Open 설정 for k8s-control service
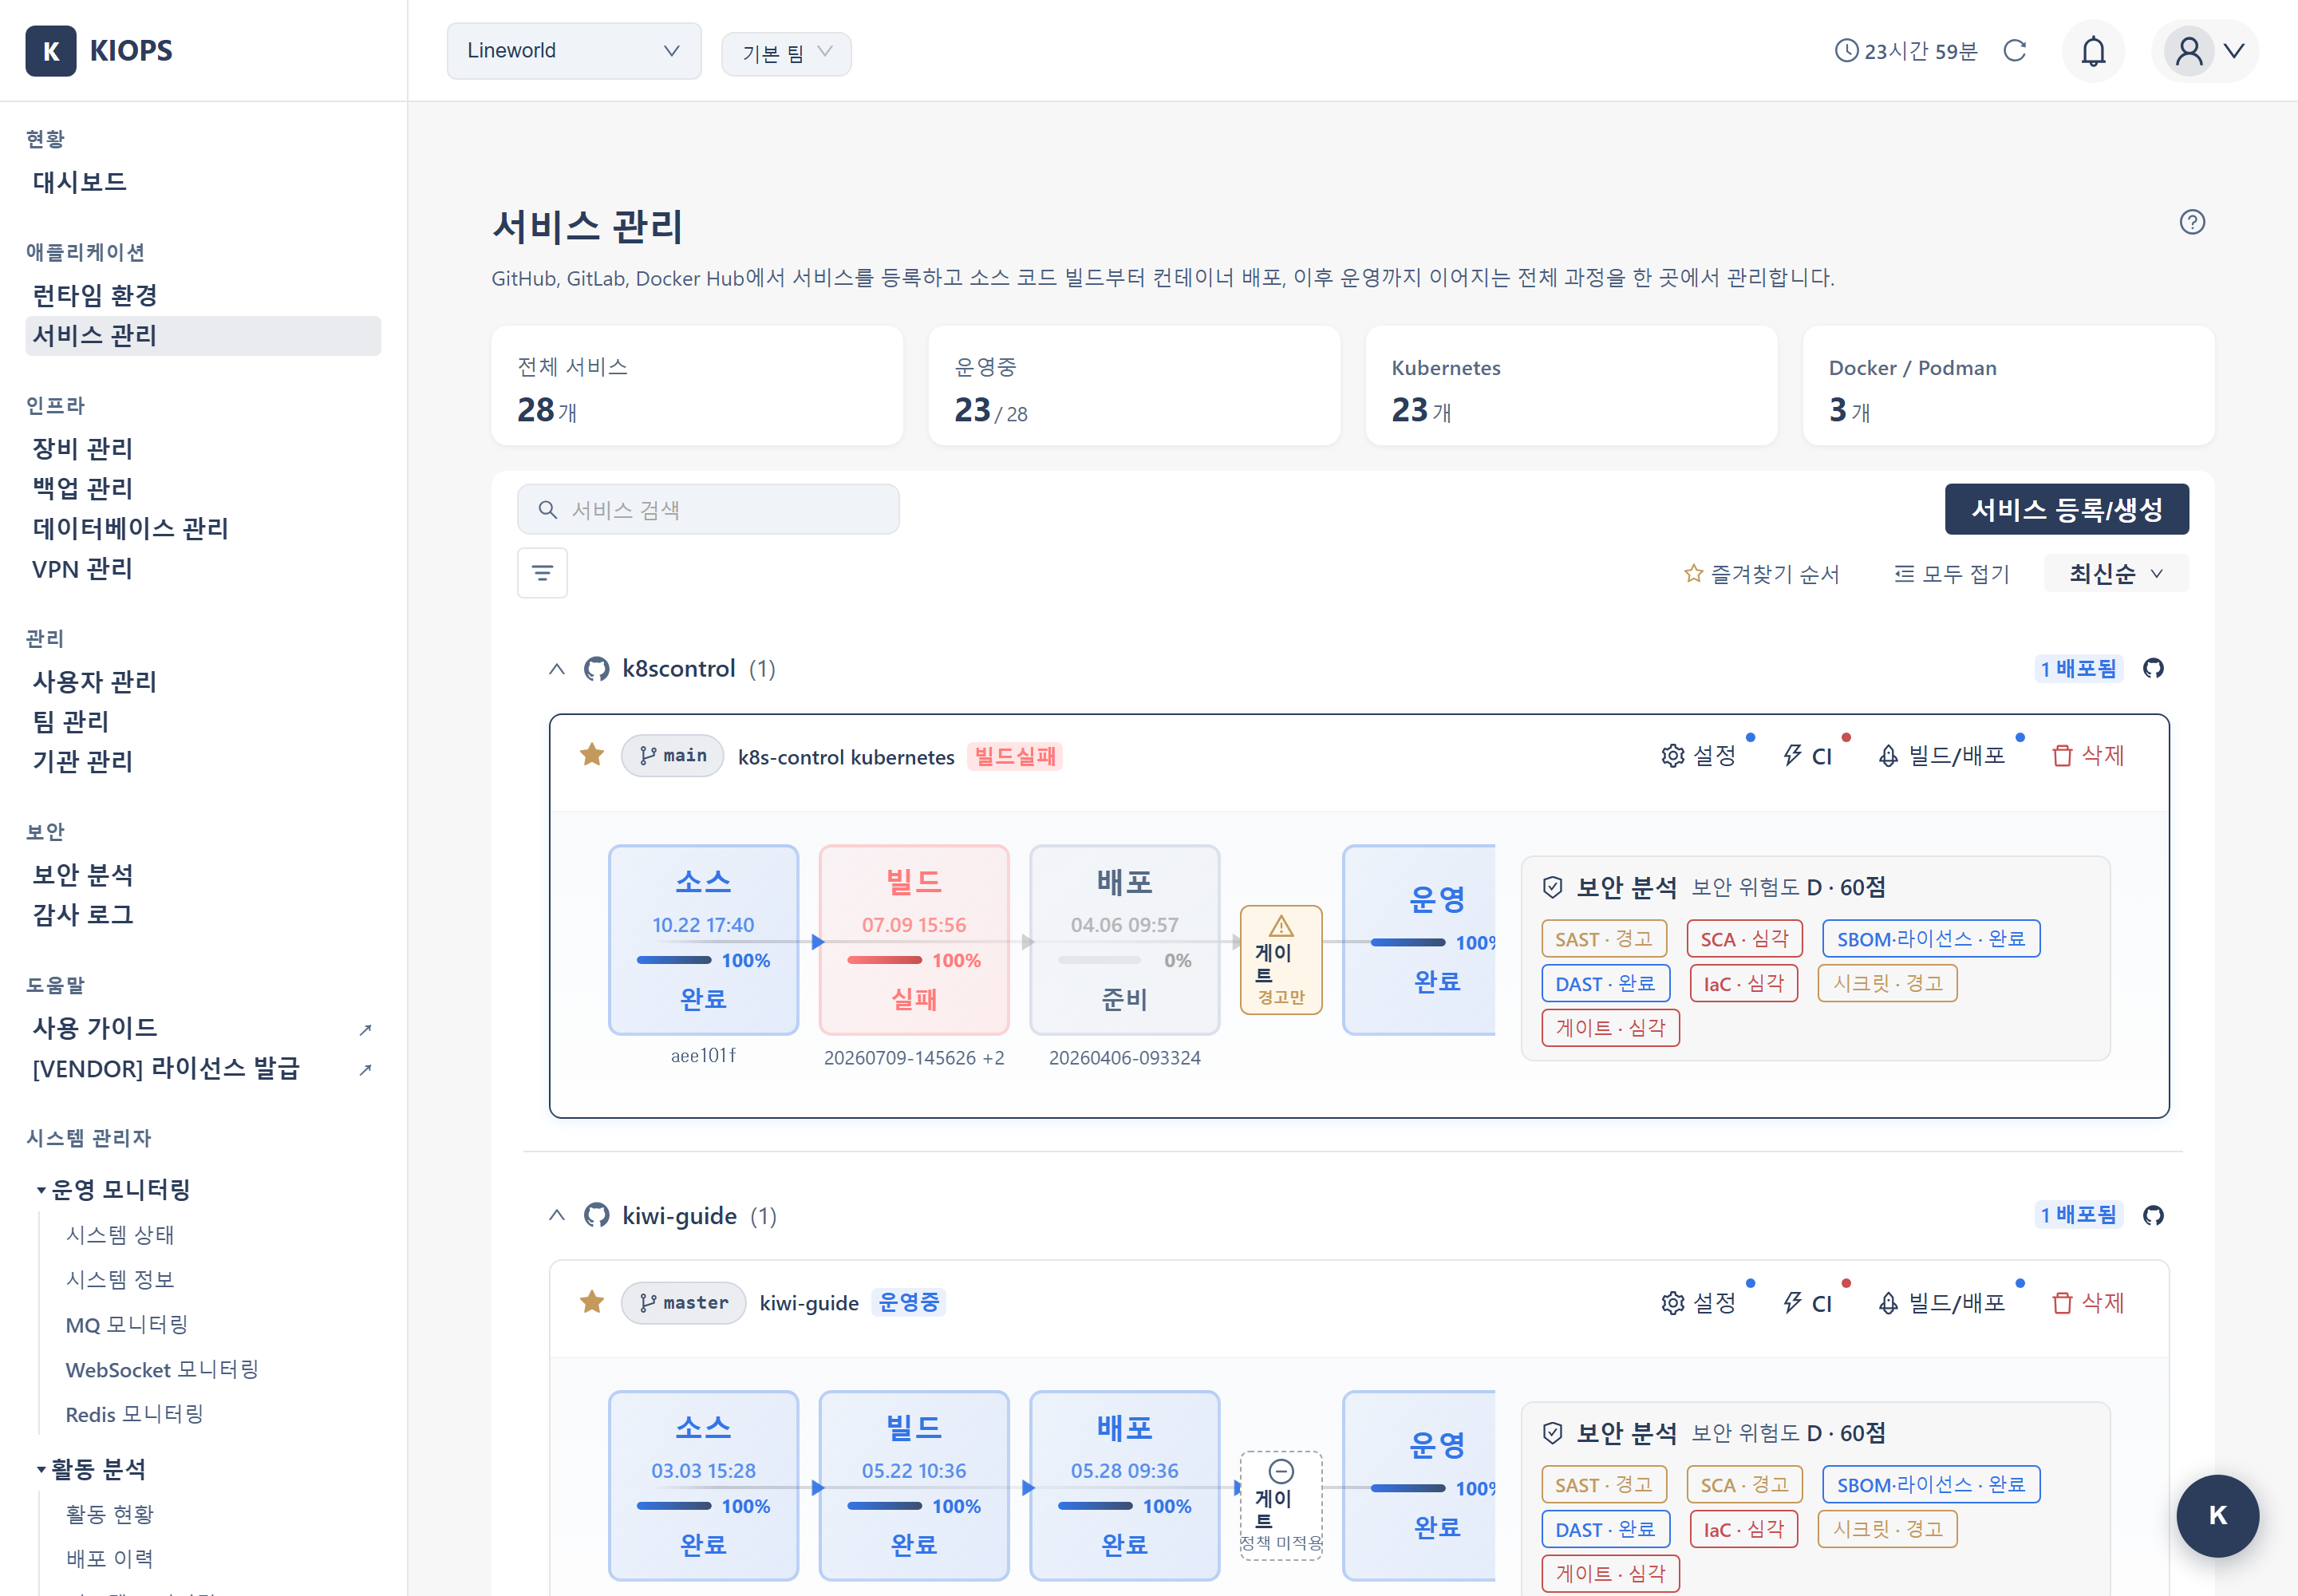Viewport: 2298px width, 1596px height. point(1699,756)
